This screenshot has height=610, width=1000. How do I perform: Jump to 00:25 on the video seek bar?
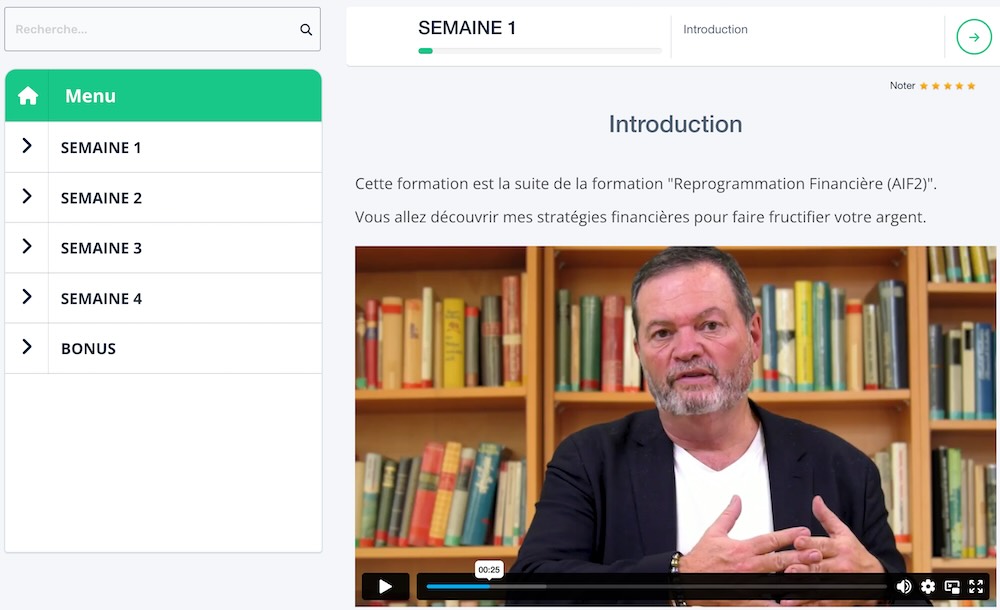click(488, 586)
